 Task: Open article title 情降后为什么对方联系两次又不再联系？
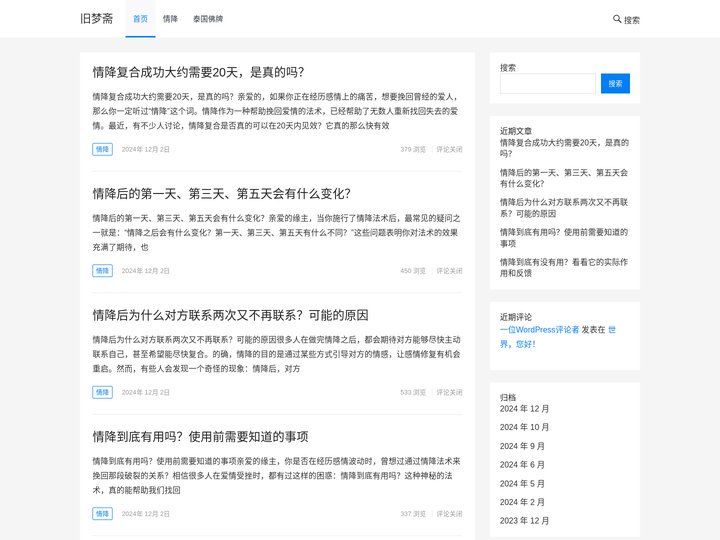(231, 315)
